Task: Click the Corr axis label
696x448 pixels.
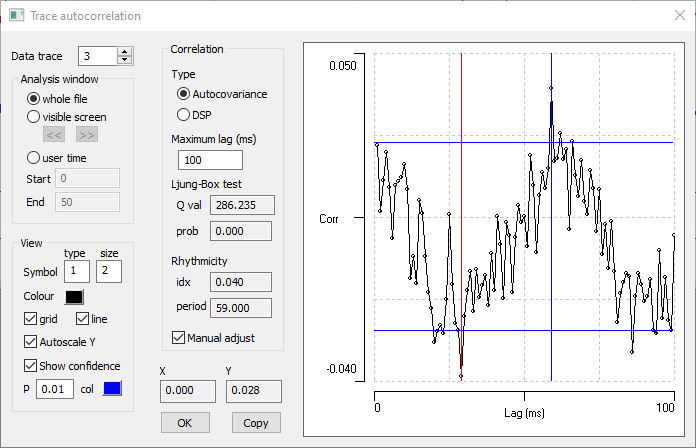Action: 329,219
